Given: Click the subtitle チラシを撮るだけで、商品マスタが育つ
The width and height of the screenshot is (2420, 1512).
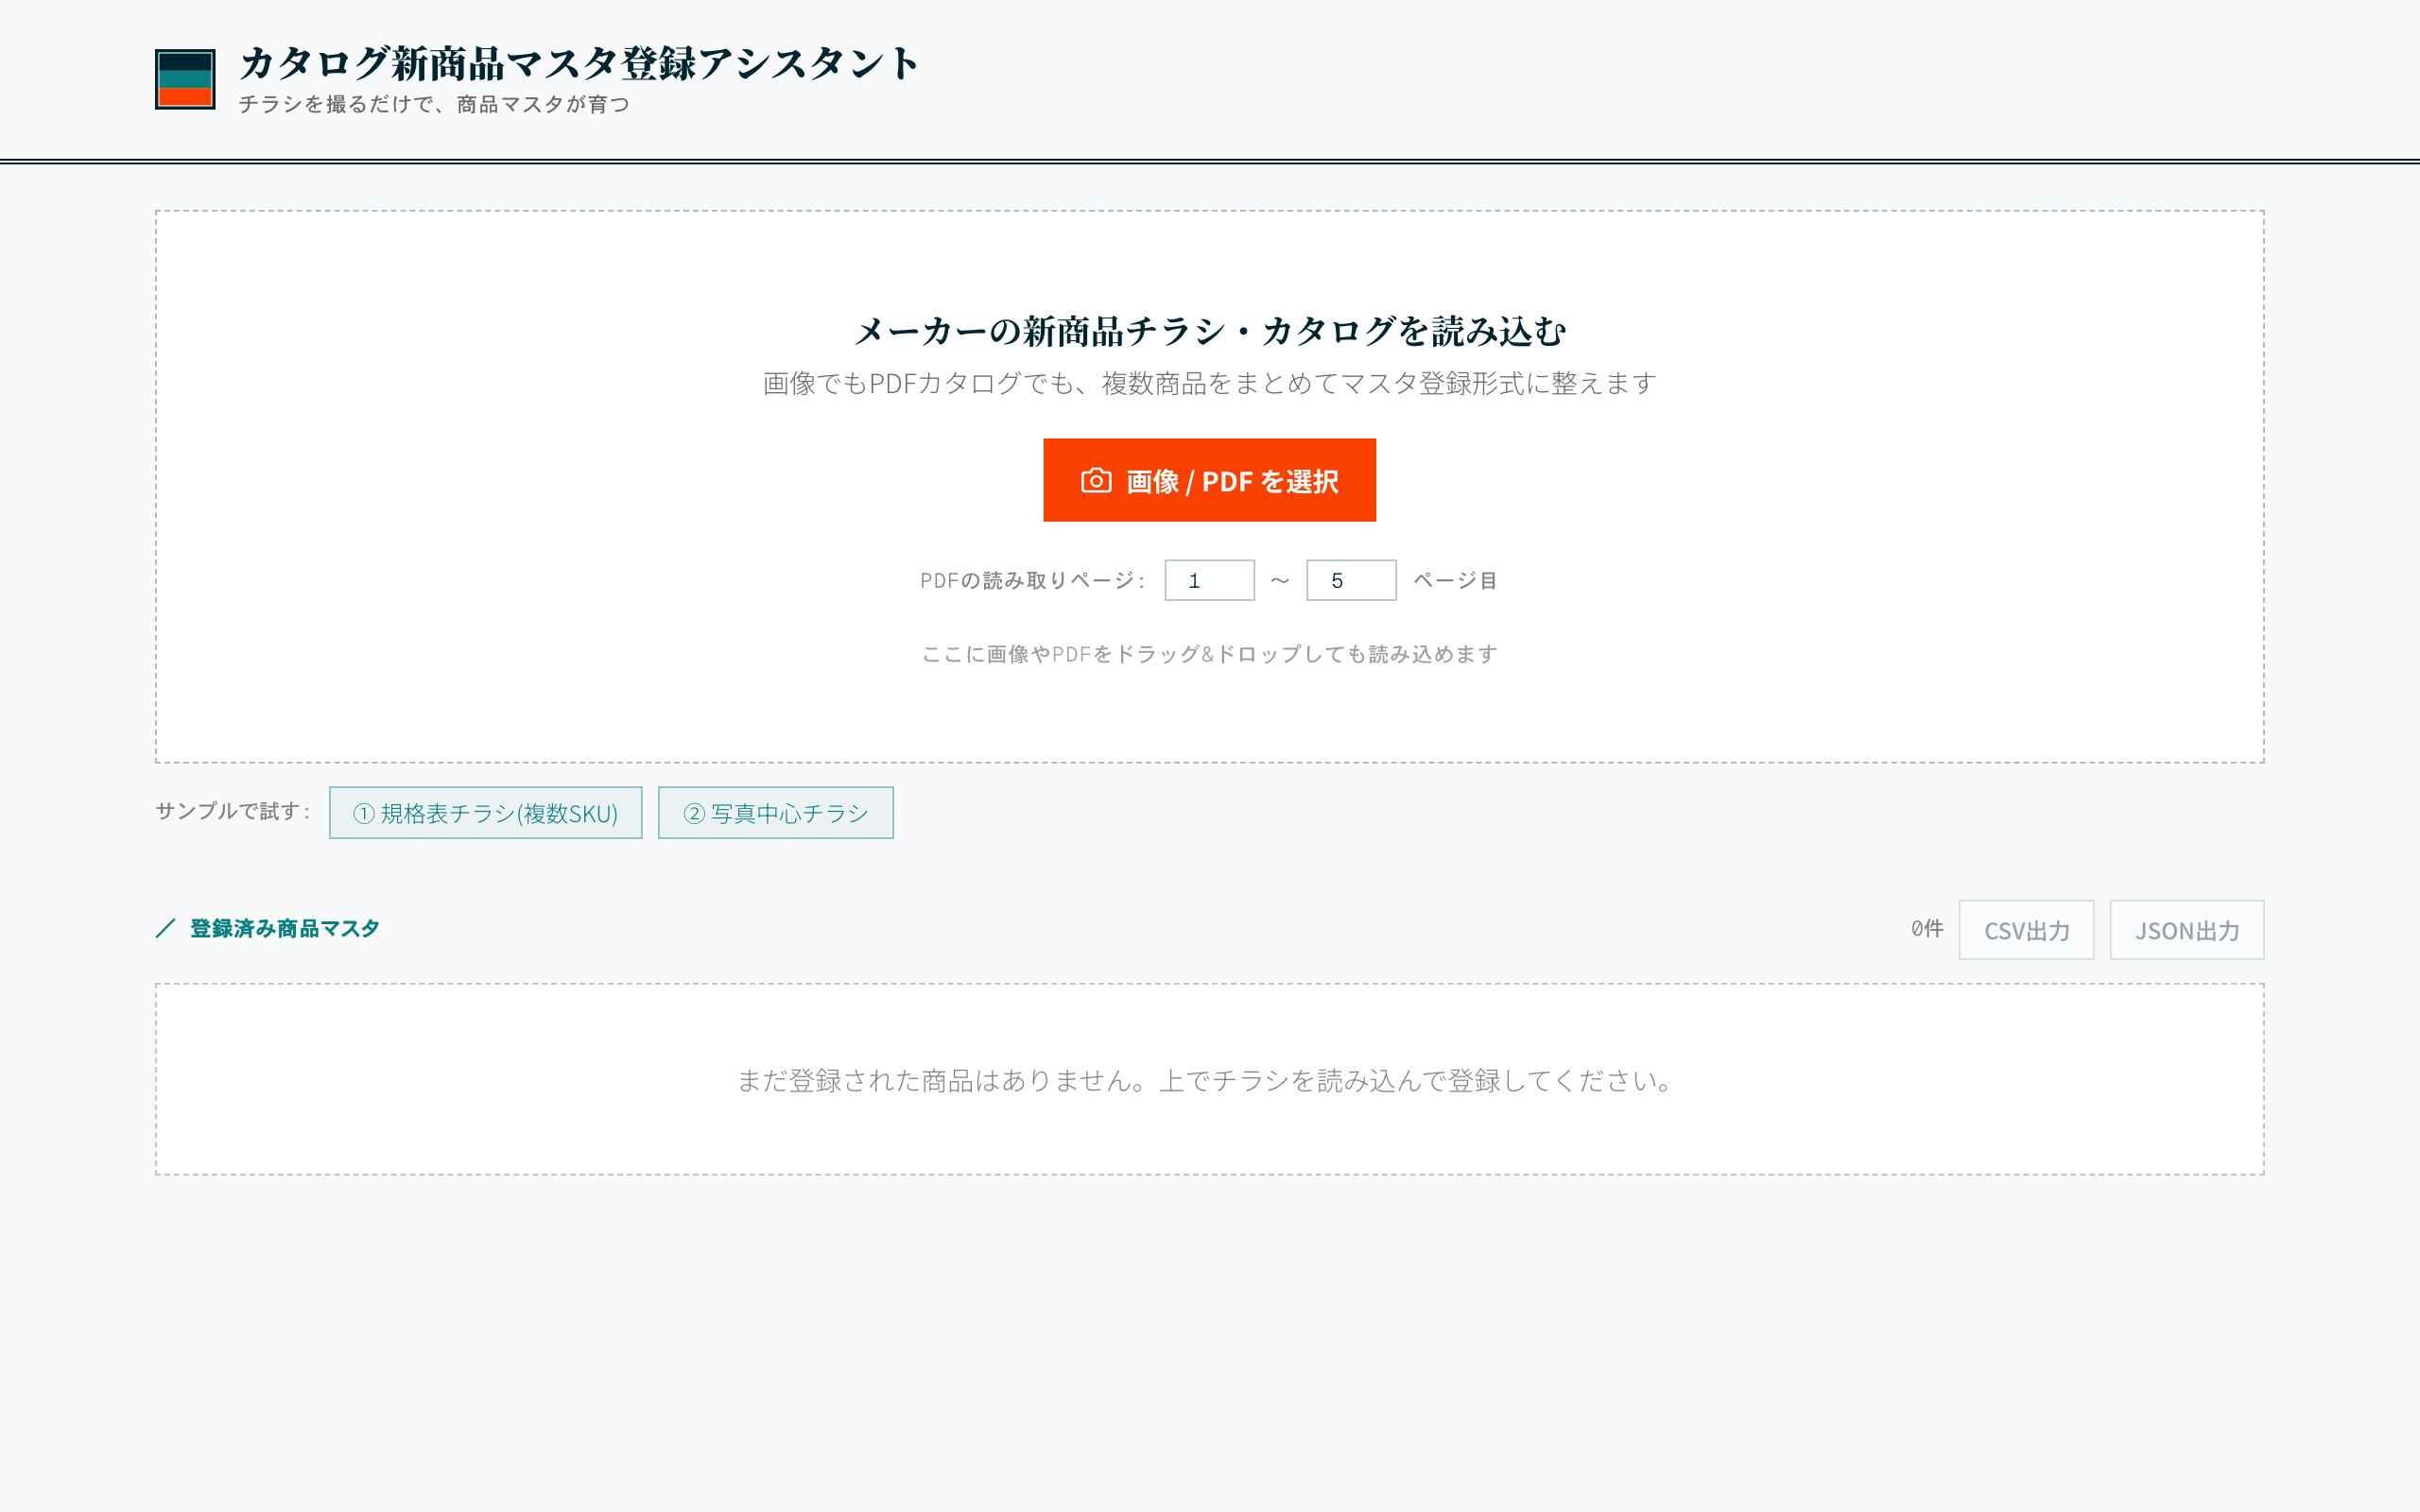Looking at the screenshot, I should (x=434, y=104).
